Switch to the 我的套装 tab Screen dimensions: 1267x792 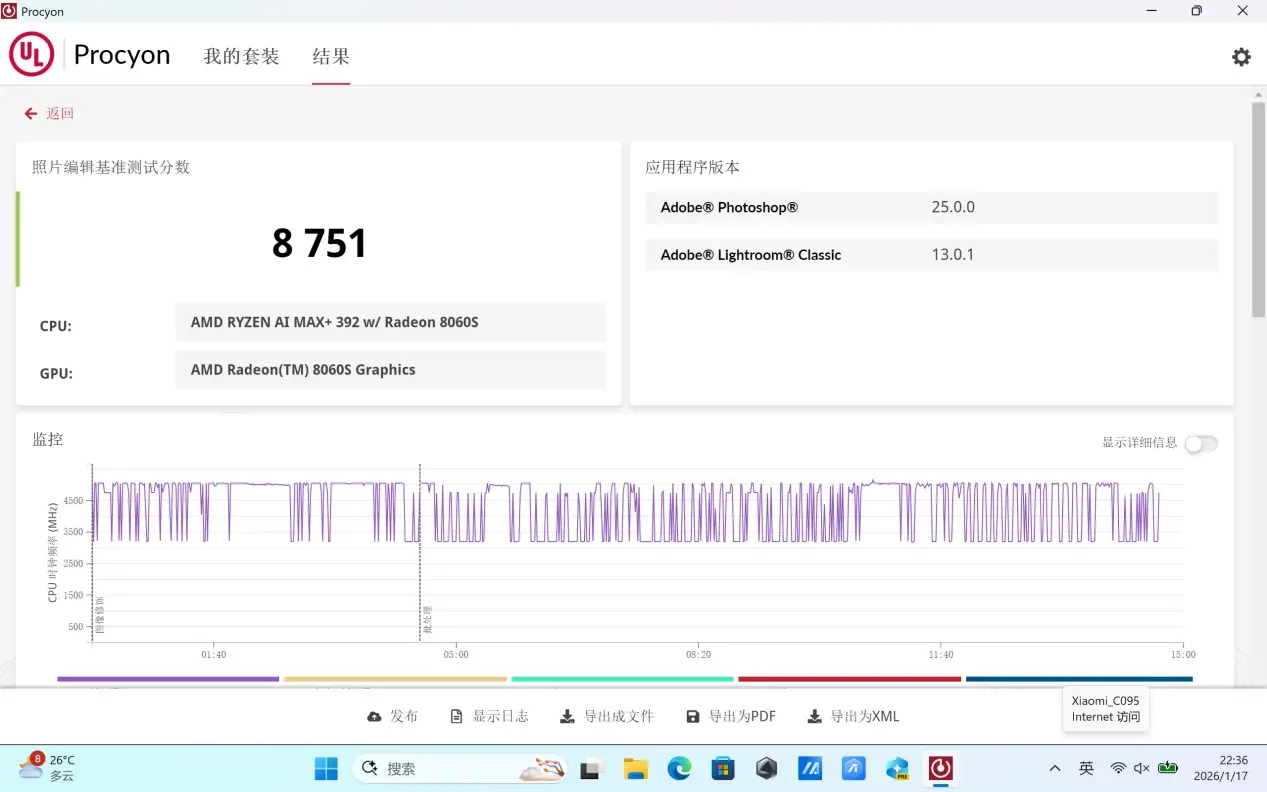coord(241,57)
